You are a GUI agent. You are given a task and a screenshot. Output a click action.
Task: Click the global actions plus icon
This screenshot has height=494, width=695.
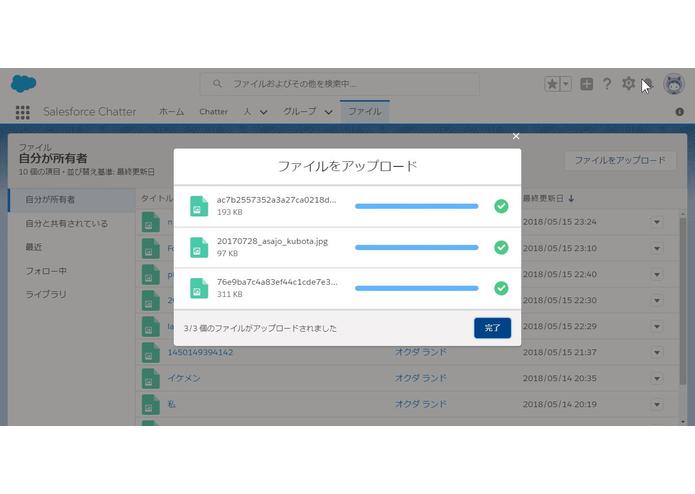[x=586, y=84]
